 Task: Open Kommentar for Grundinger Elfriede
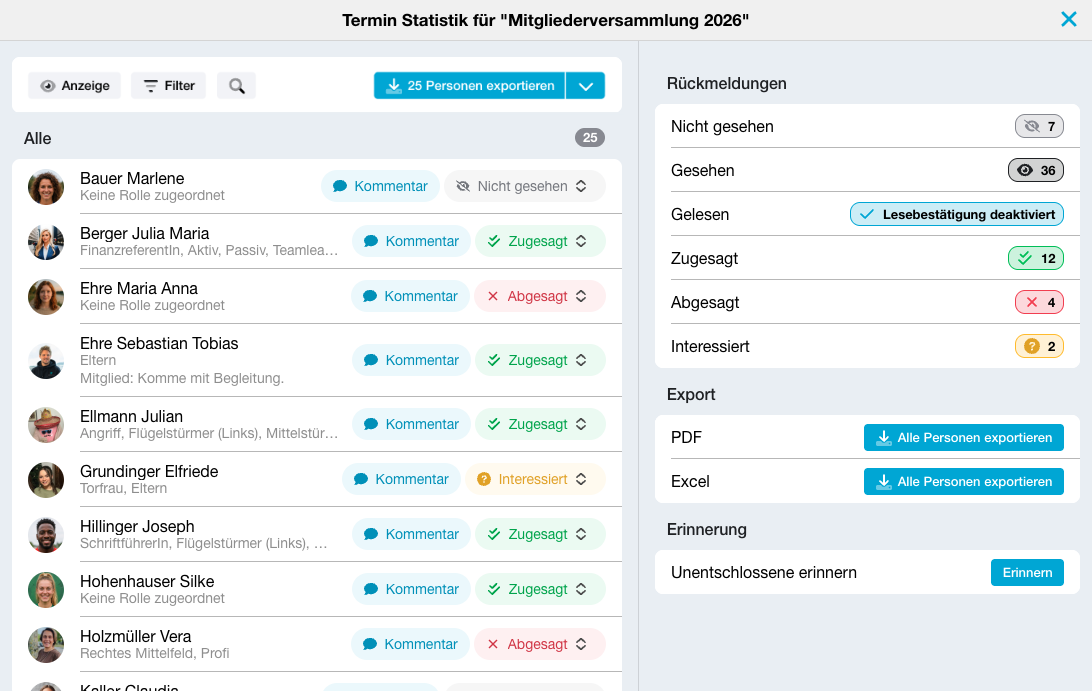[401, 479]
